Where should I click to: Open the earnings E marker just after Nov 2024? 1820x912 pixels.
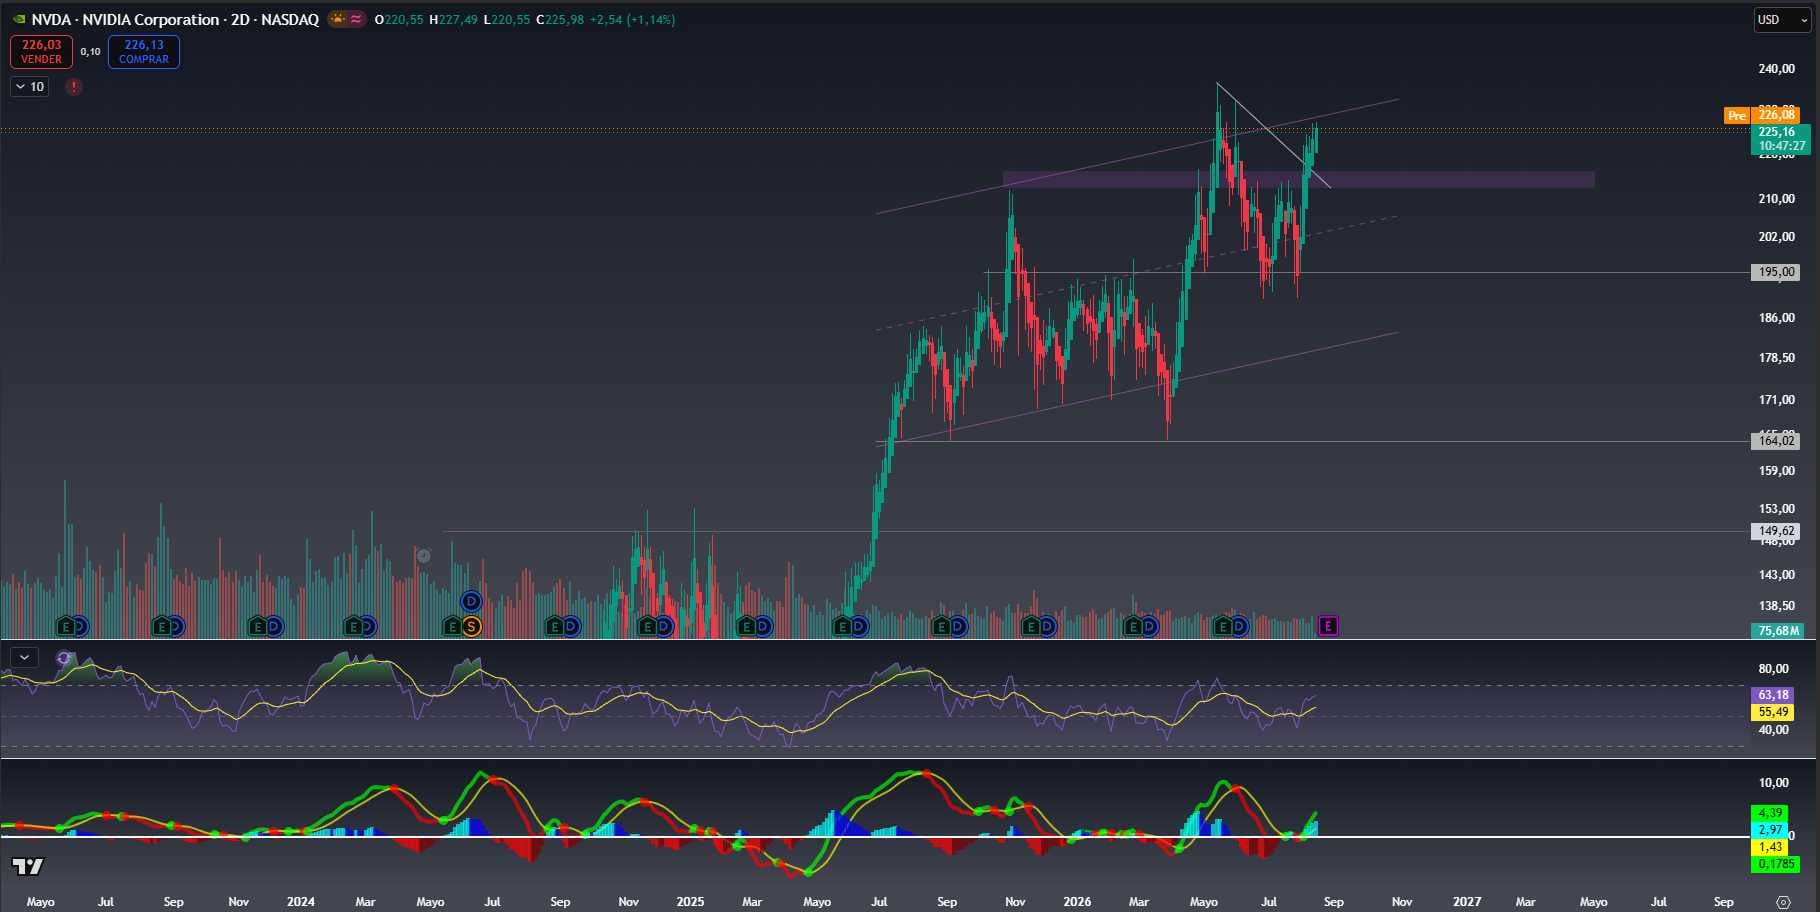click(647, 627)
